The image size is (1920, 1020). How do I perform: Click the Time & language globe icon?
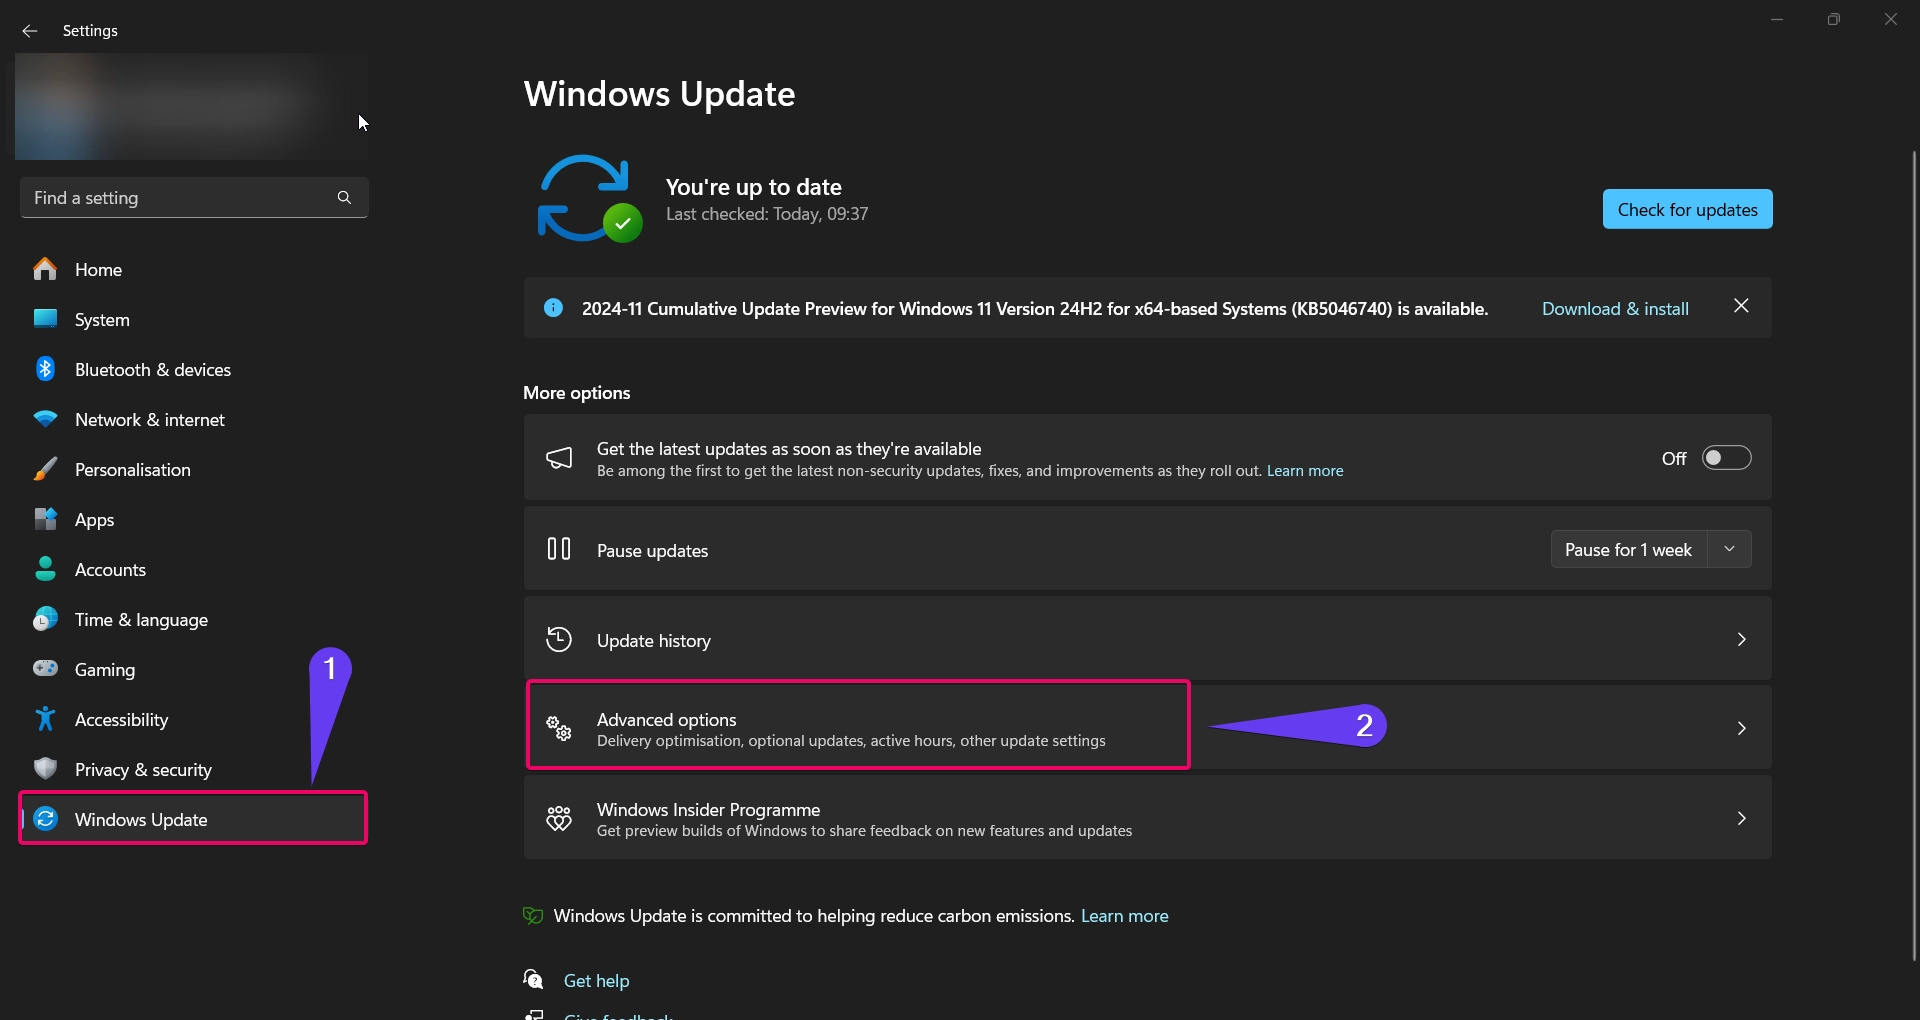[x=45, y=619]
